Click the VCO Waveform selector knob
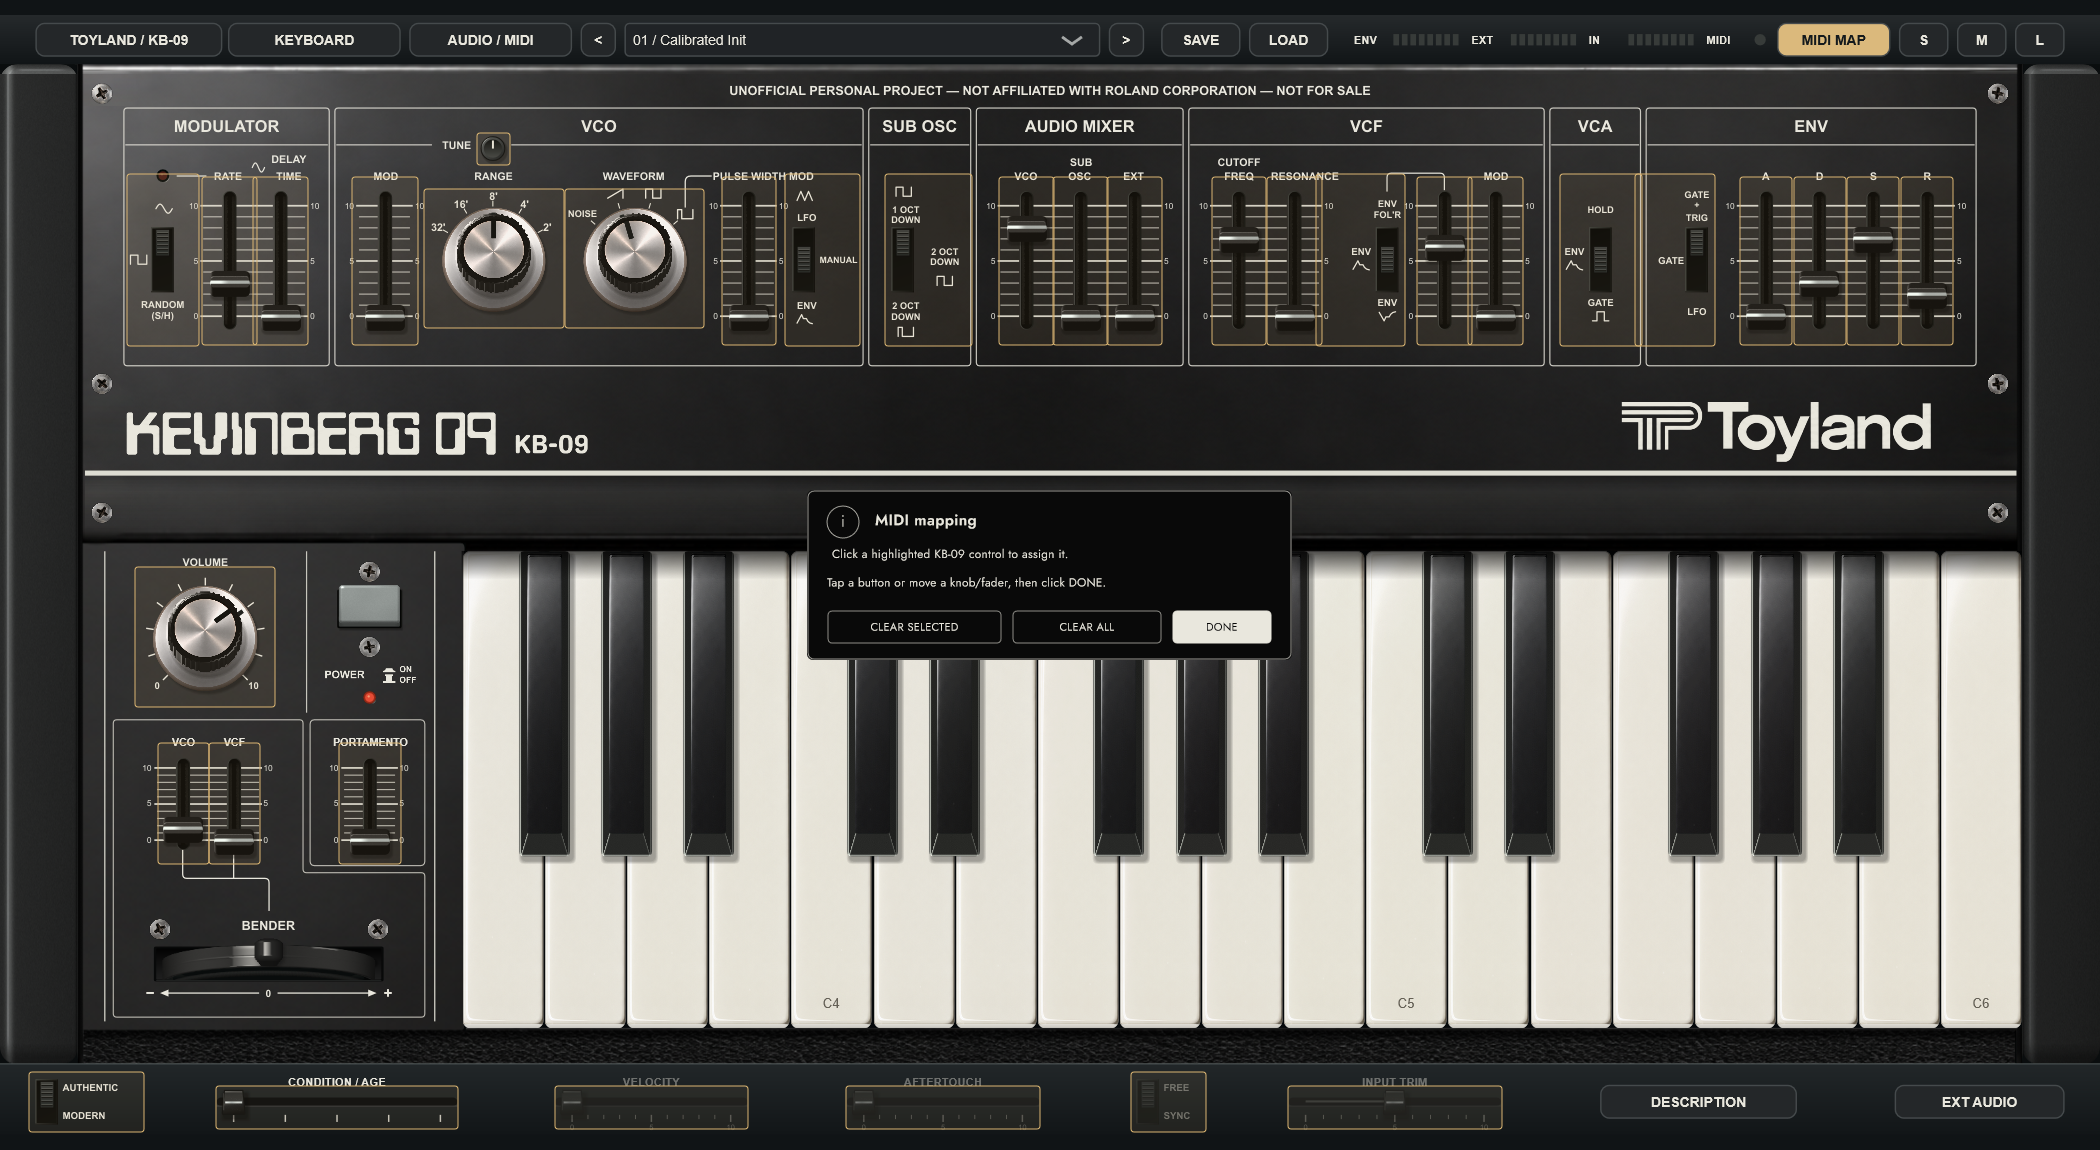2100x1150 pixels. pos(634,257)
